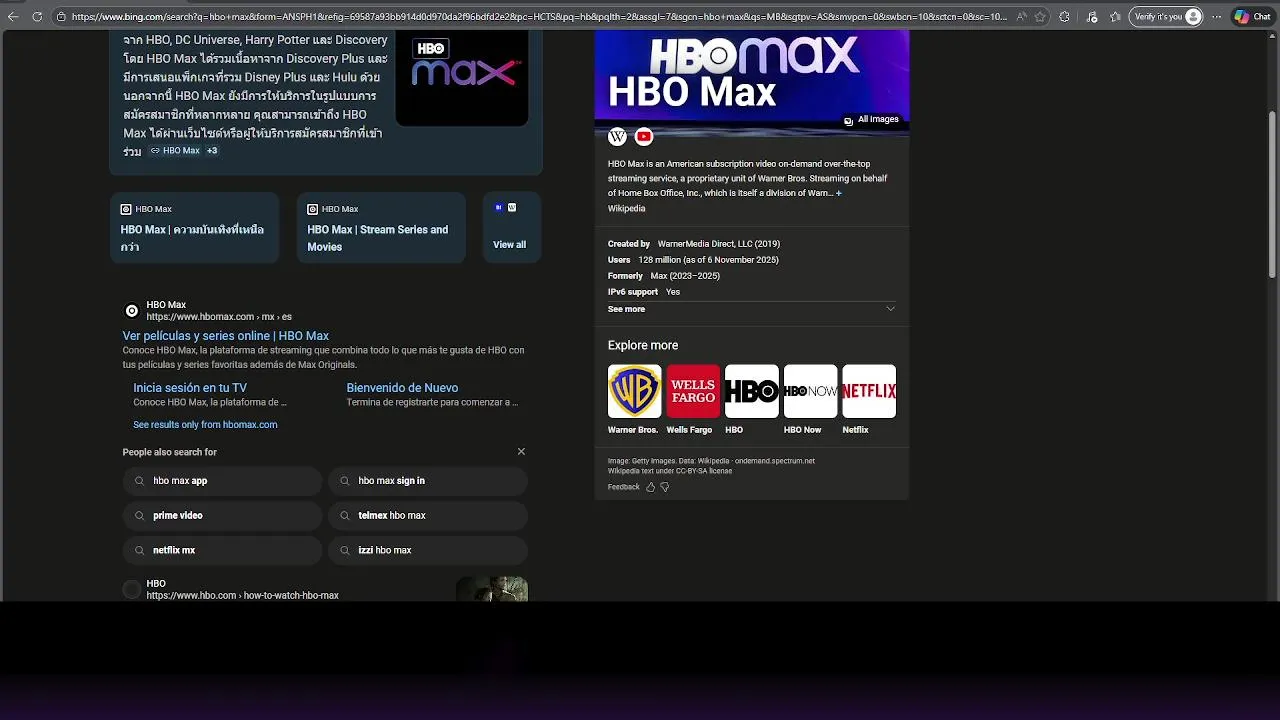The height and width of the screenshot is (720, 1280).
Task: Open the hbo.com how-to-watch-hbo-max result URL
Action: [x=242, y=596]
